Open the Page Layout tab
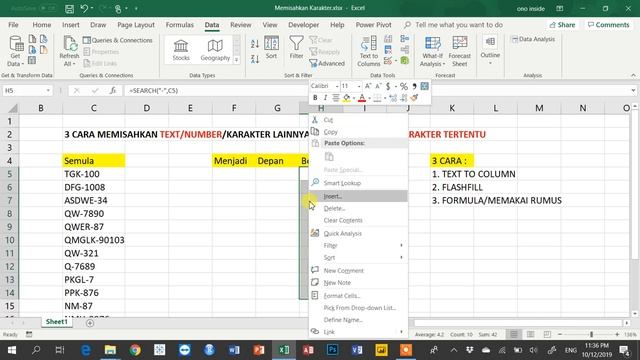The image size is (640, 360). (136, 25)
